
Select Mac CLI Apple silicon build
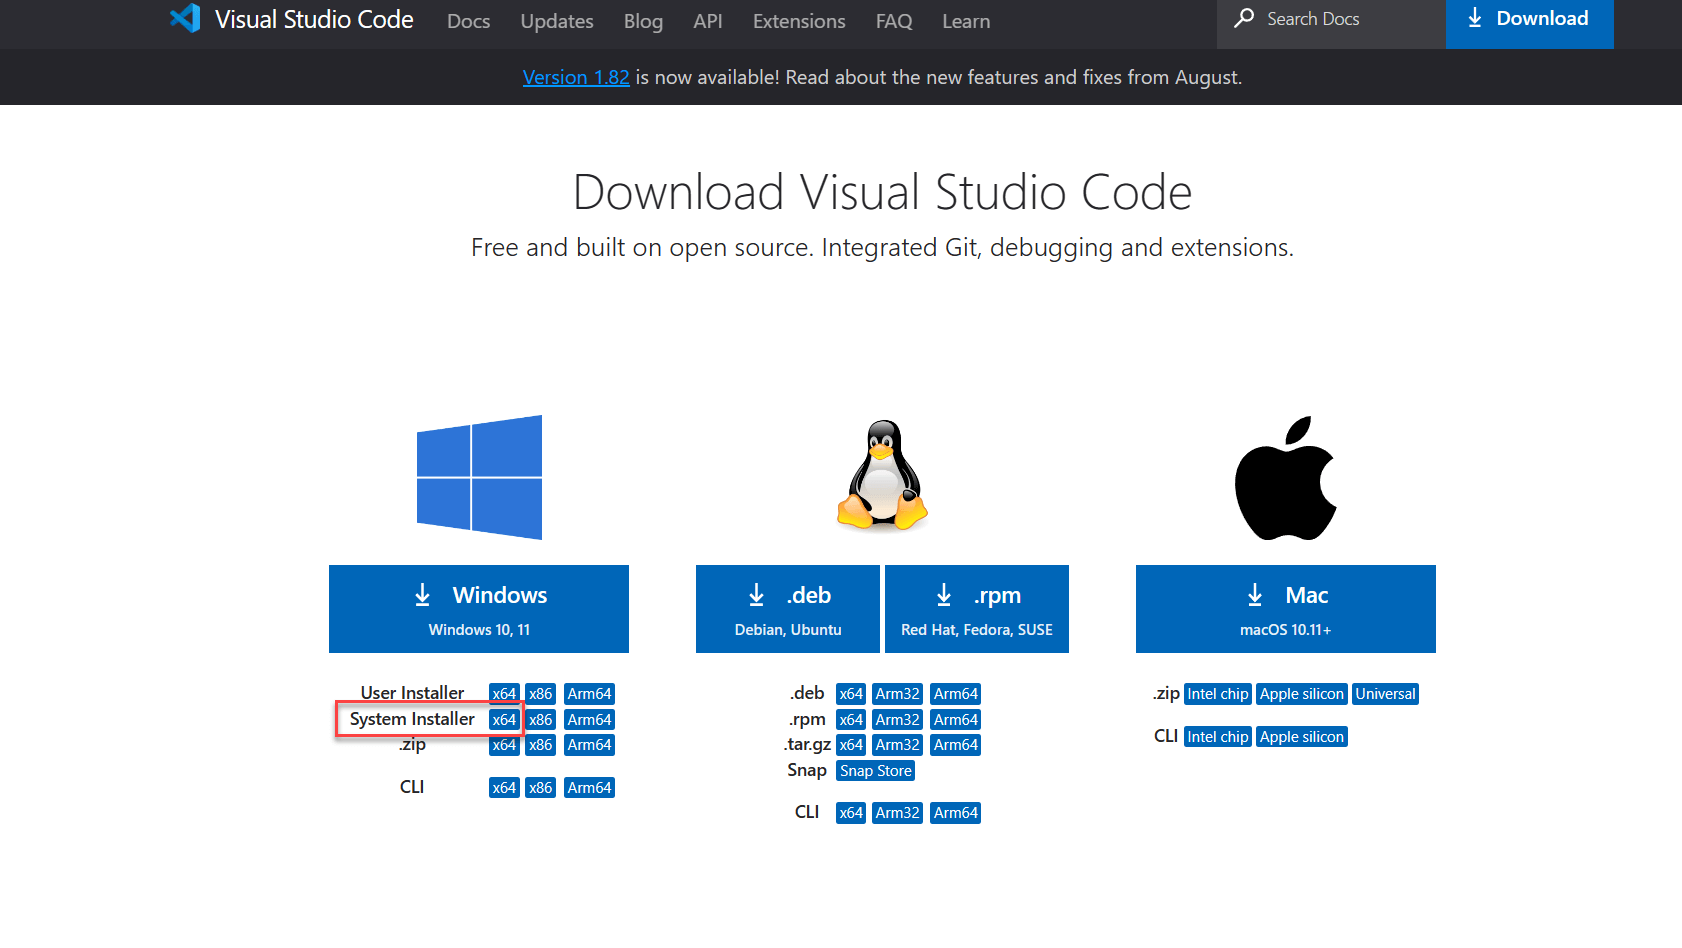1301,737
